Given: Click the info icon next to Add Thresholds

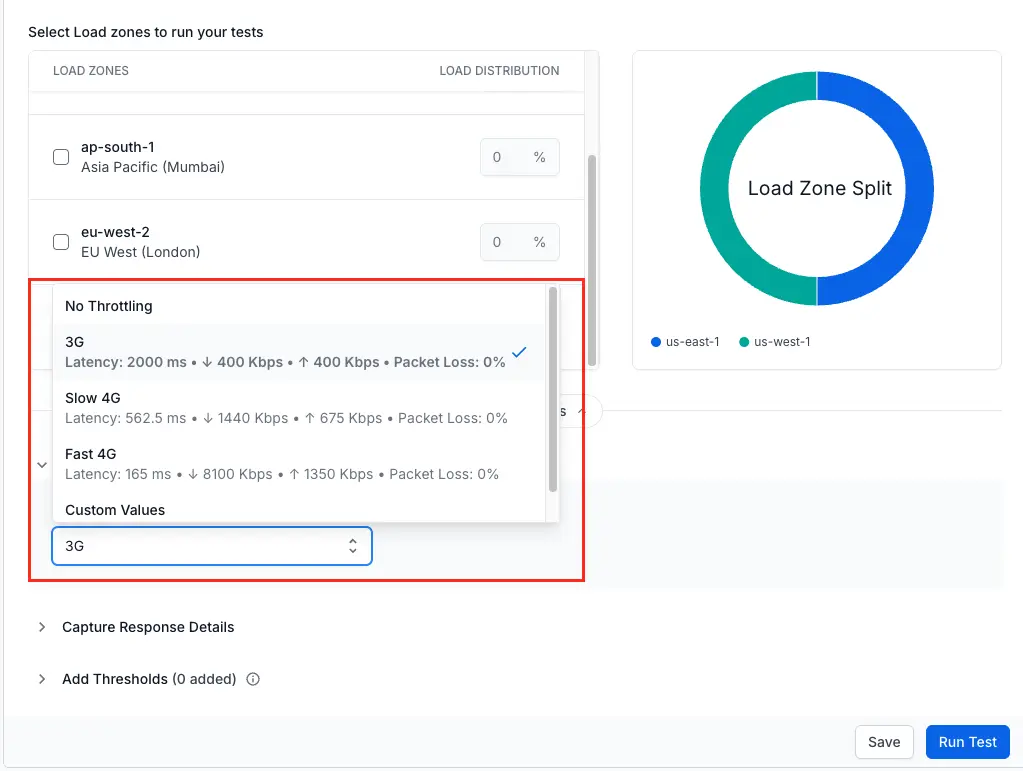Looking at the screenshot, I should point(253,679).
